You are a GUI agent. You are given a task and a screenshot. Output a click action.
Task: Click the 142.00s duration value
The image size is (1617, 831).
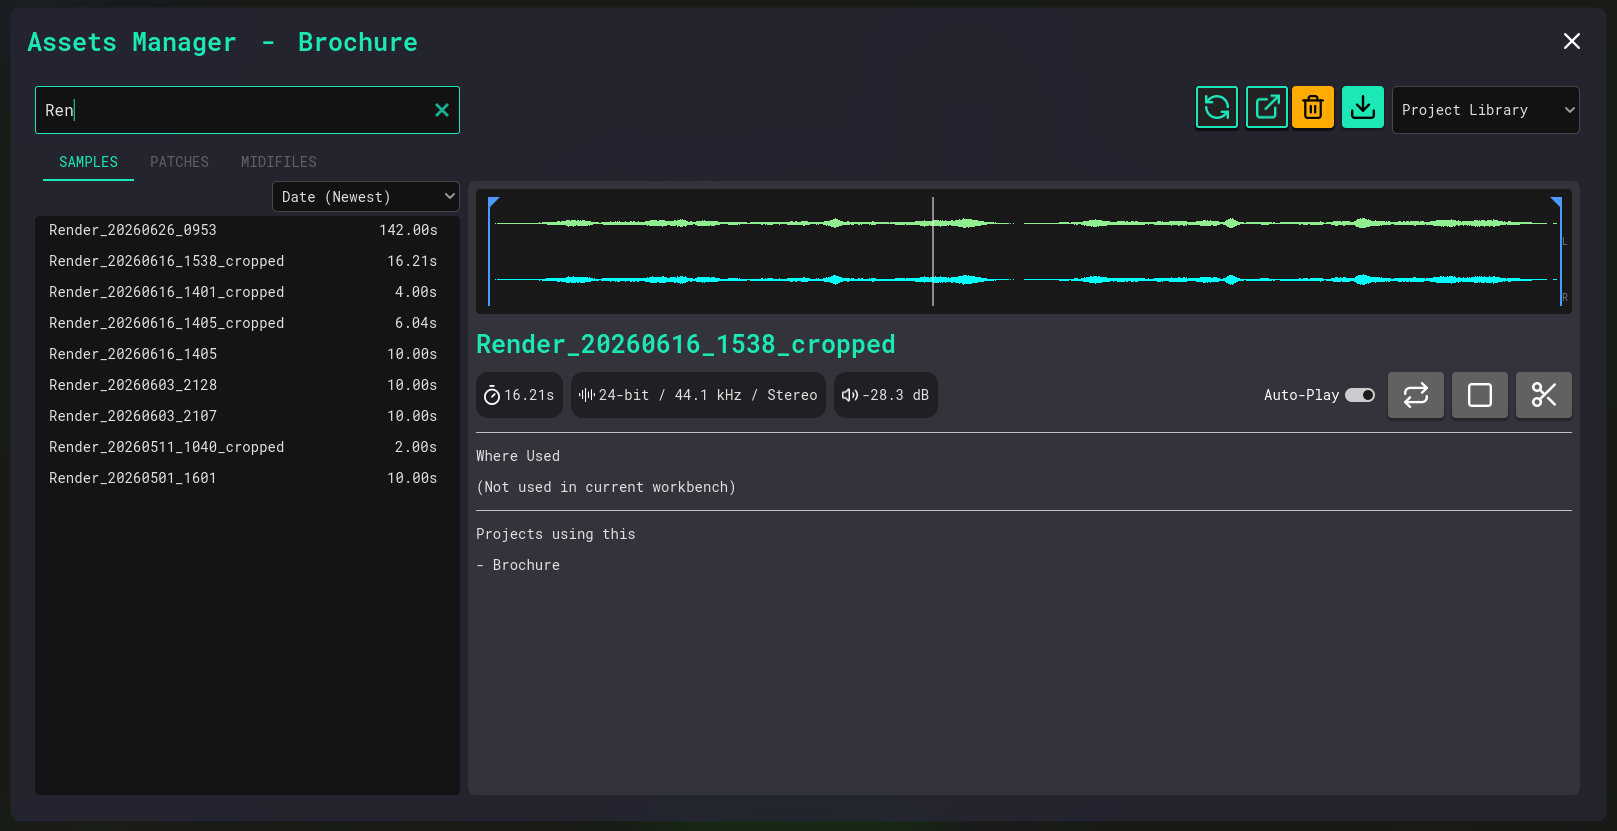point(408,230)
